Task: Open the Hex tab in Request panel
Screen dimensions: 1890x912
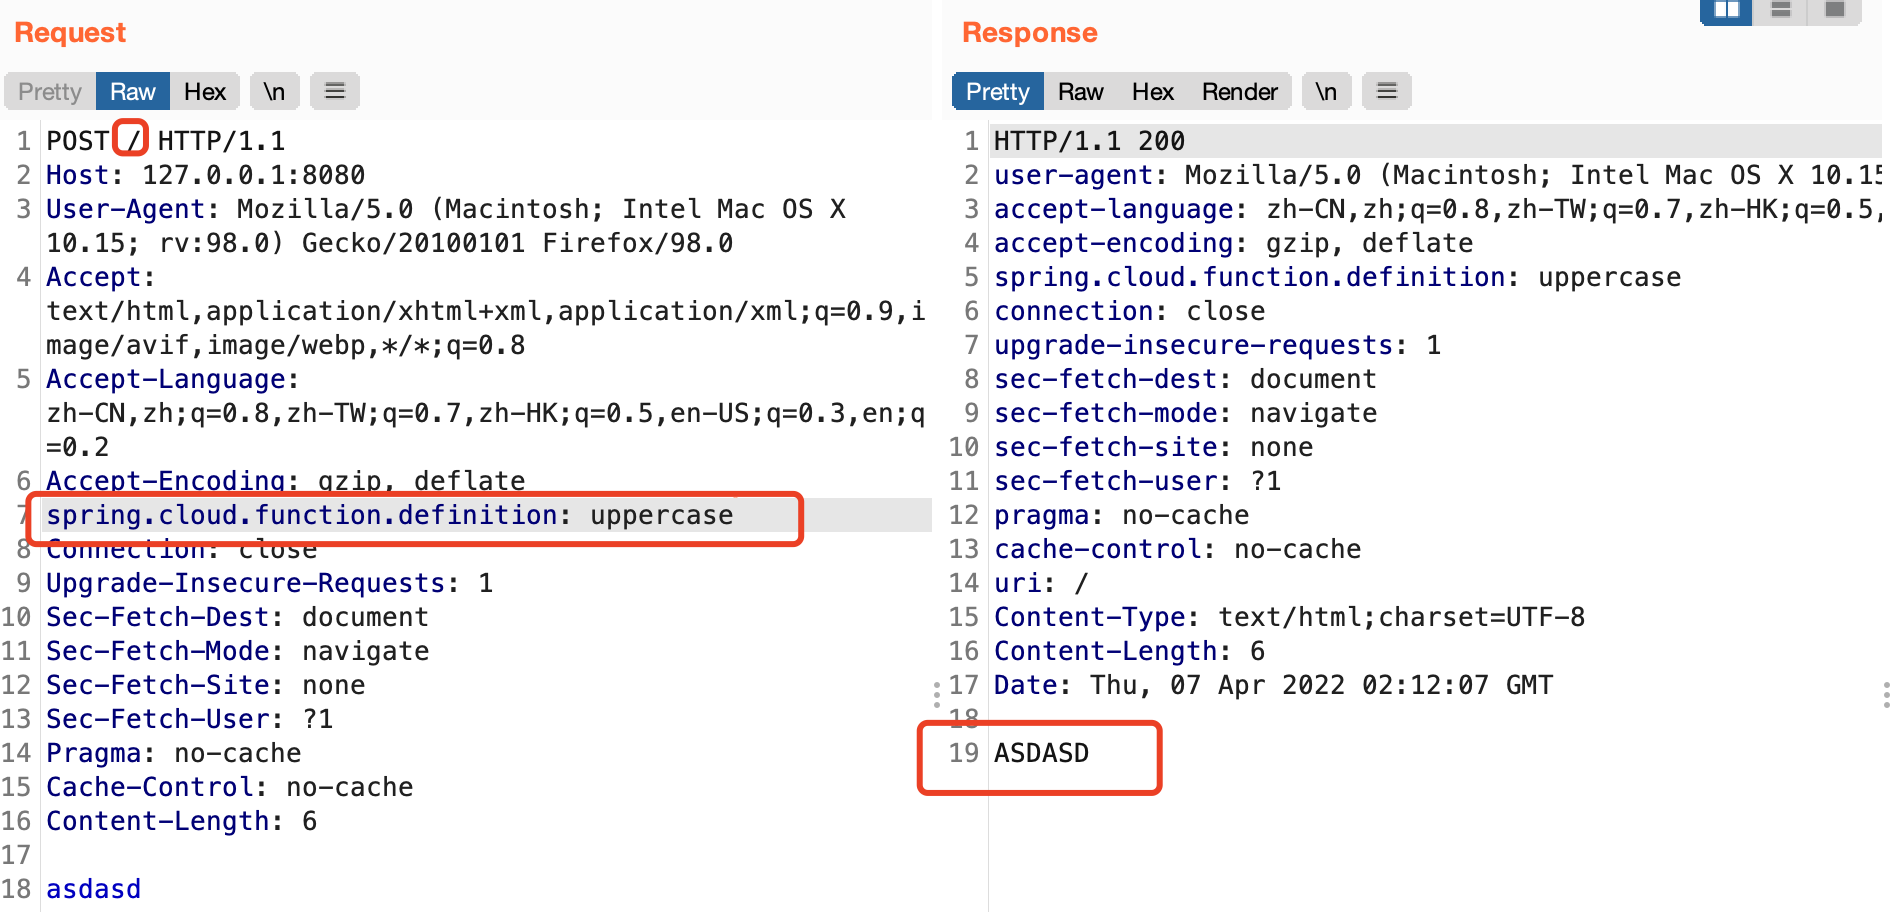Action: tap(205, 92)
